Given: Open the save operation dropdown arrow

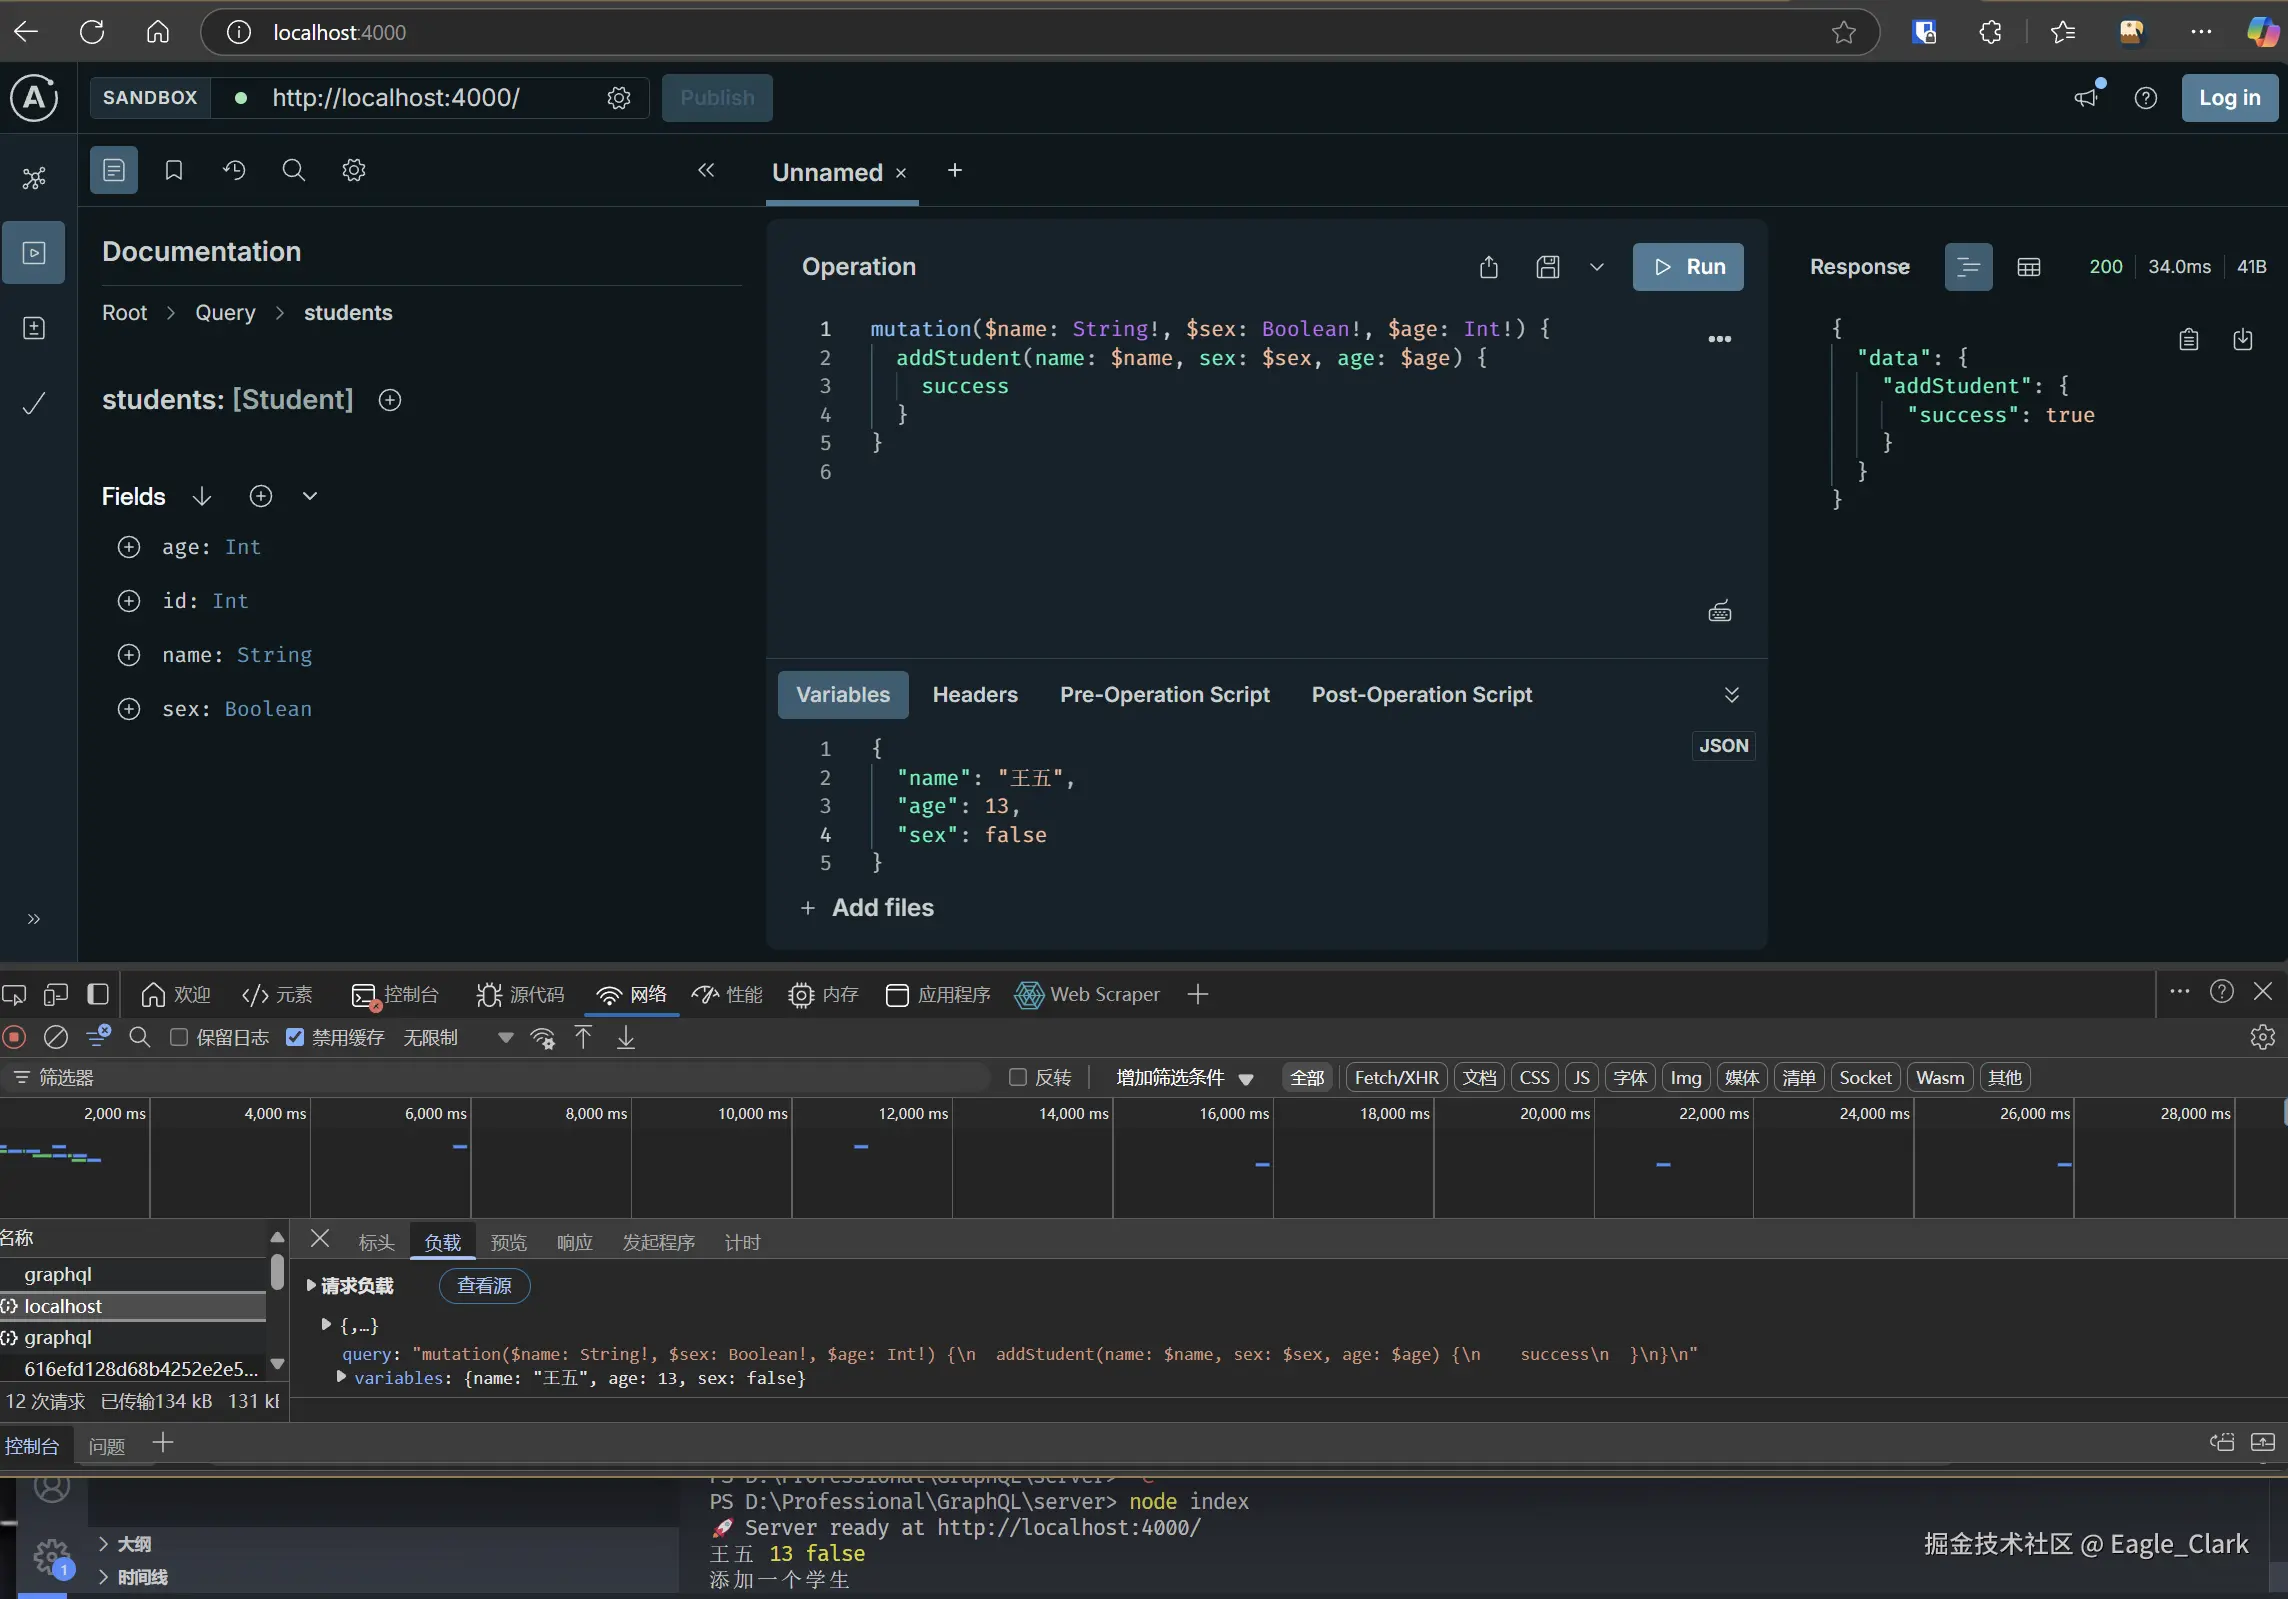Looking at the screenshot, I should (x=1597, y=267).
